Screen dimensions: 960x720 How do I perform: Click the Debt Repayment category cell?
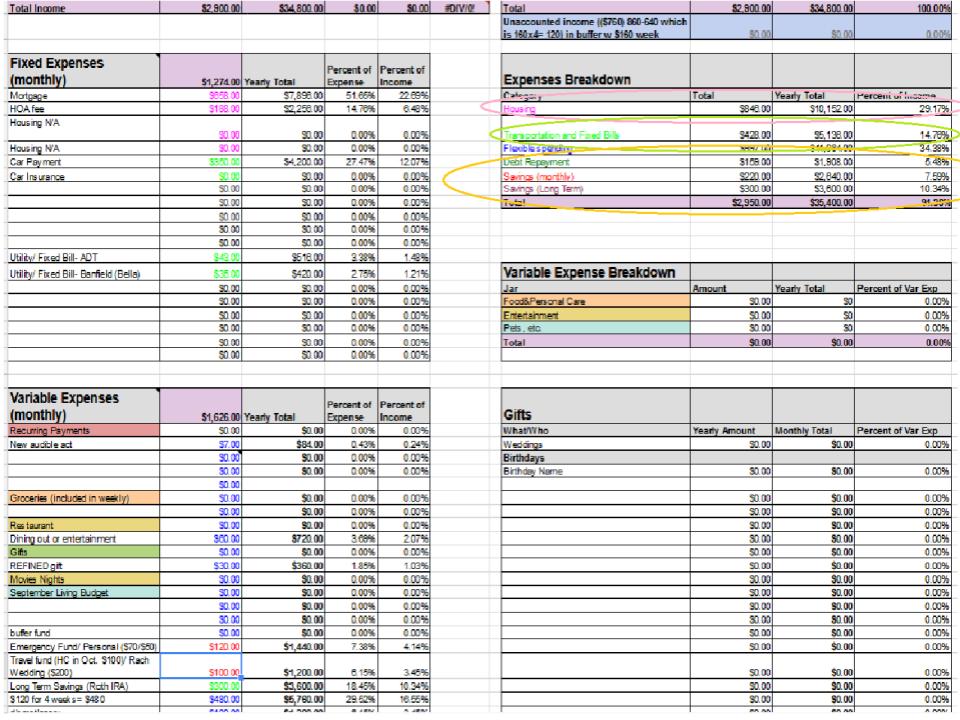point(595,162)
